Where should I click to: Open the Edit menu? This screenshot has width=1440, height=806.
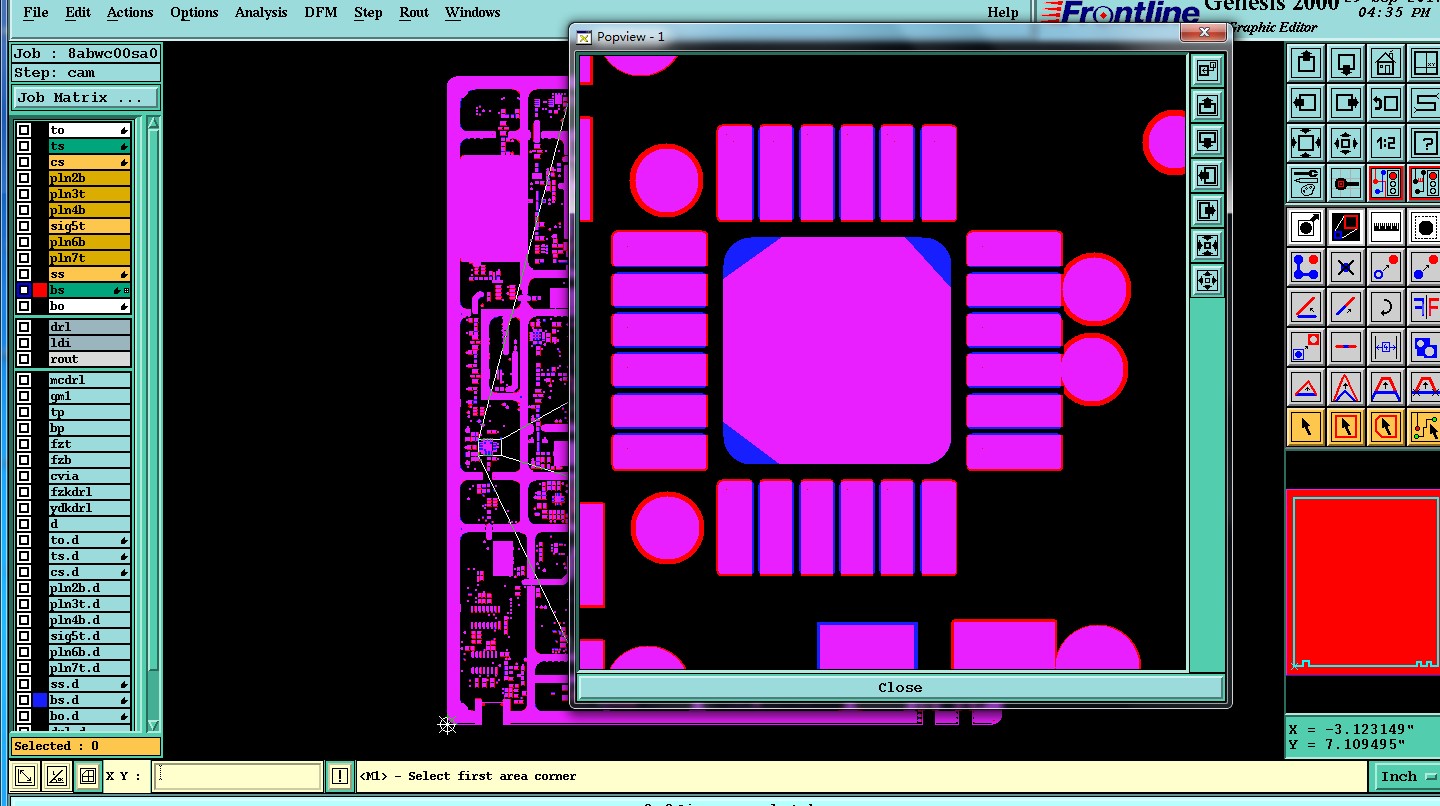(x=77, y=12)
